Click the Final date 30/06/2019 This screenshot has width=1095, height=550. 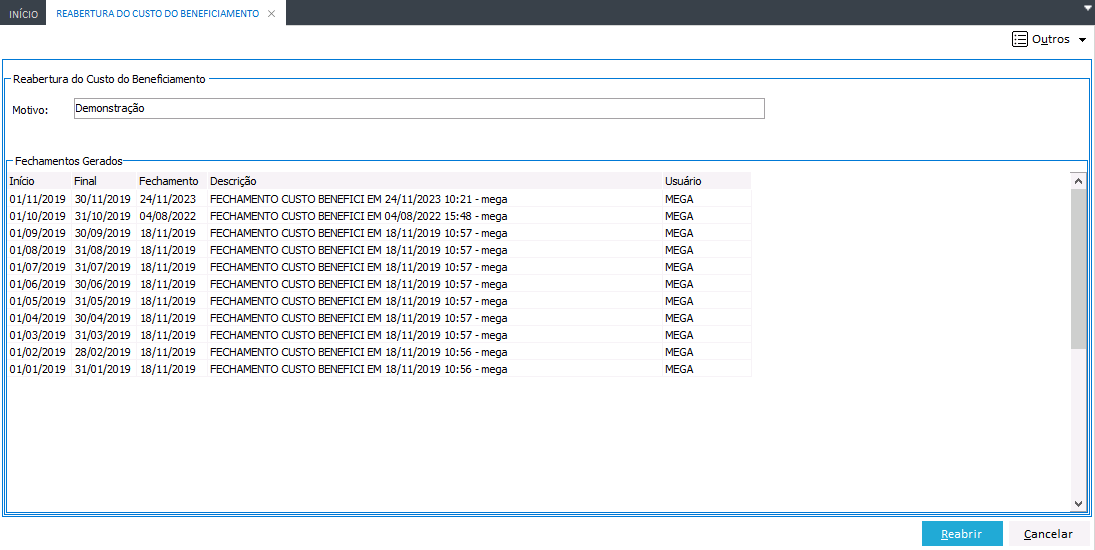pyautogui.click(x=103, y=284)
